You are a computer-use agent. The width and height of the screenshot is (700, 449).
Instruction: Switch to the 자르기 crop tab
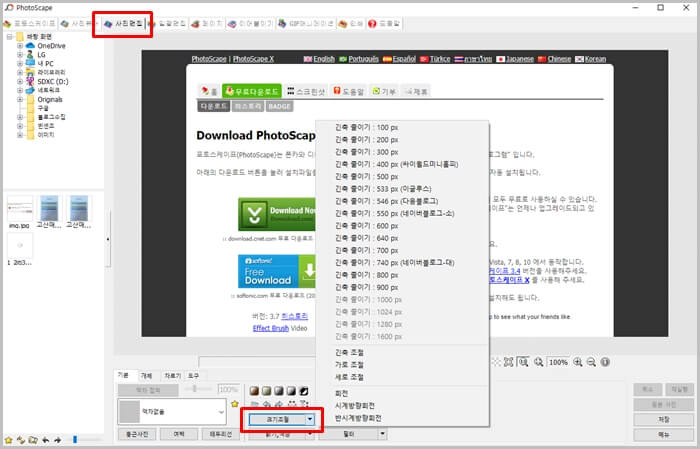172,376
